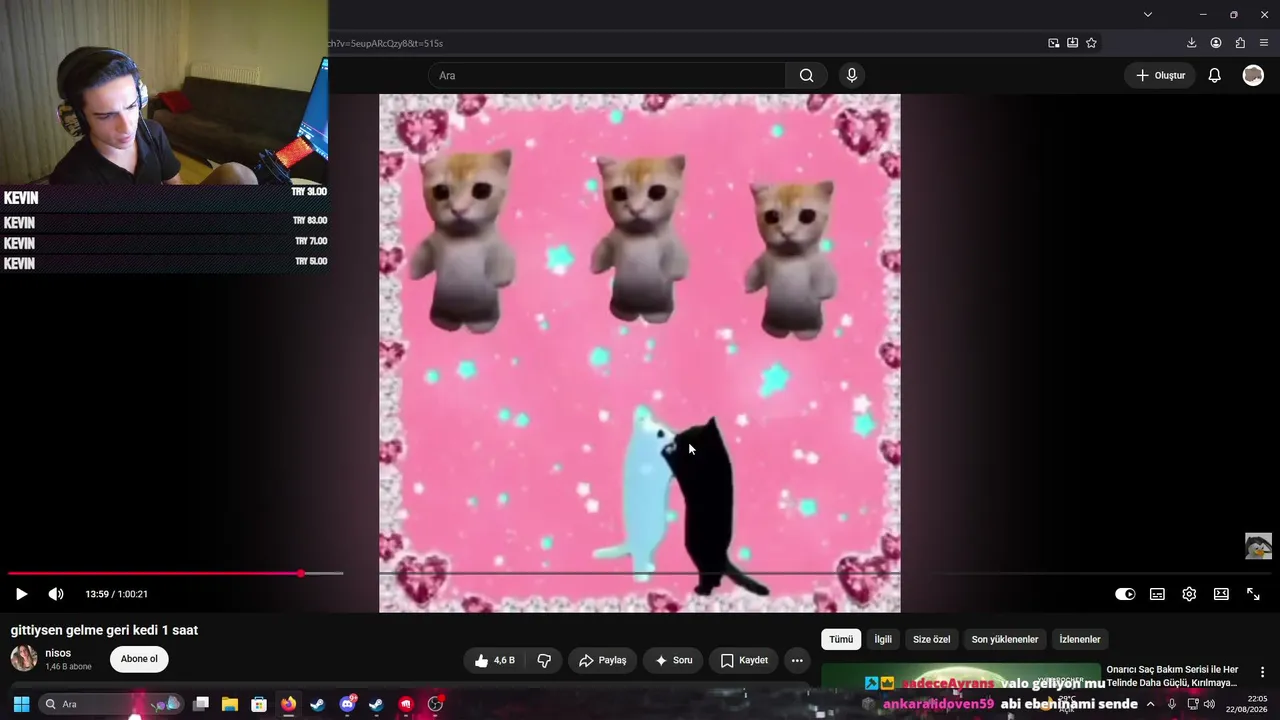
Task: Open the nisos channel name link
Action: point(58,653)
